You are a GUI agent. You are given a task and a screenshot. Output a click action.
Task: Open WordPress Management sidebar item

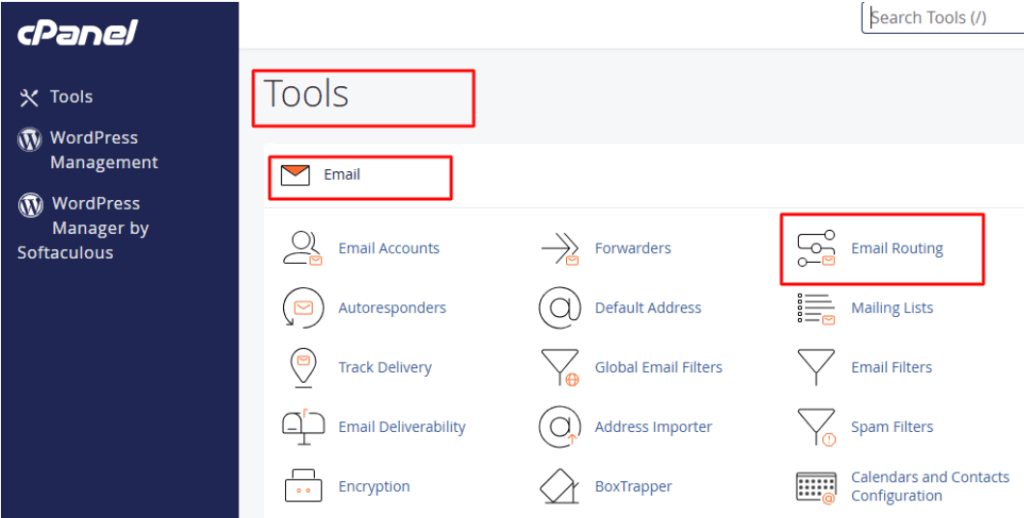point(104,150)
